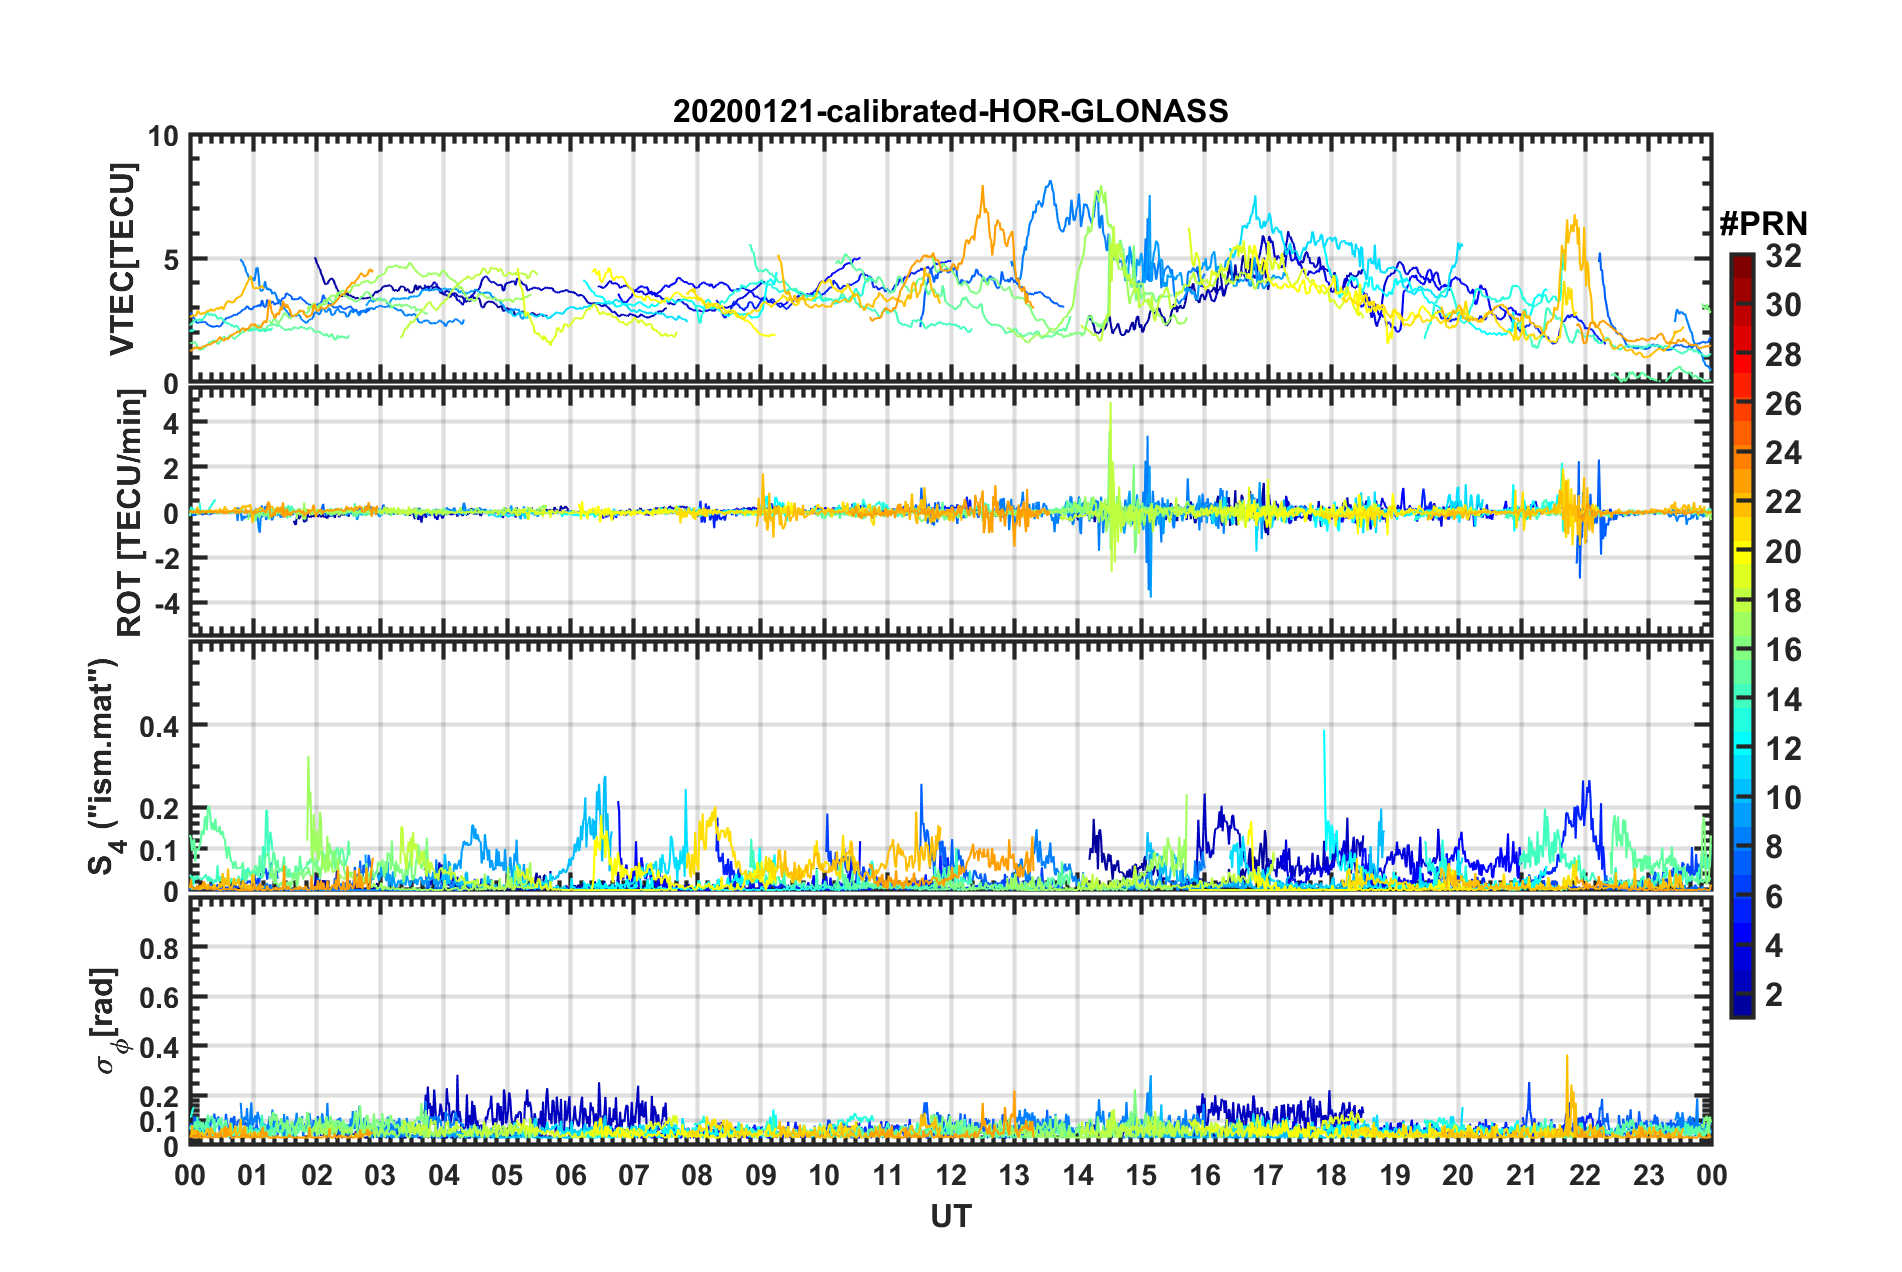Click the colorbar tick label 22
The width and height of the screenshot is (1902, 1272).
[x=1783, y=502]
